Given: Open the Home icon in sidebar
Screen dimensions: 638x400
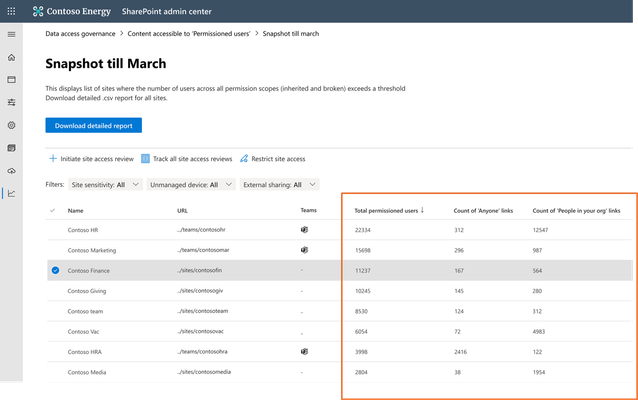Looking at the screenshot, I should click(11, 57).
